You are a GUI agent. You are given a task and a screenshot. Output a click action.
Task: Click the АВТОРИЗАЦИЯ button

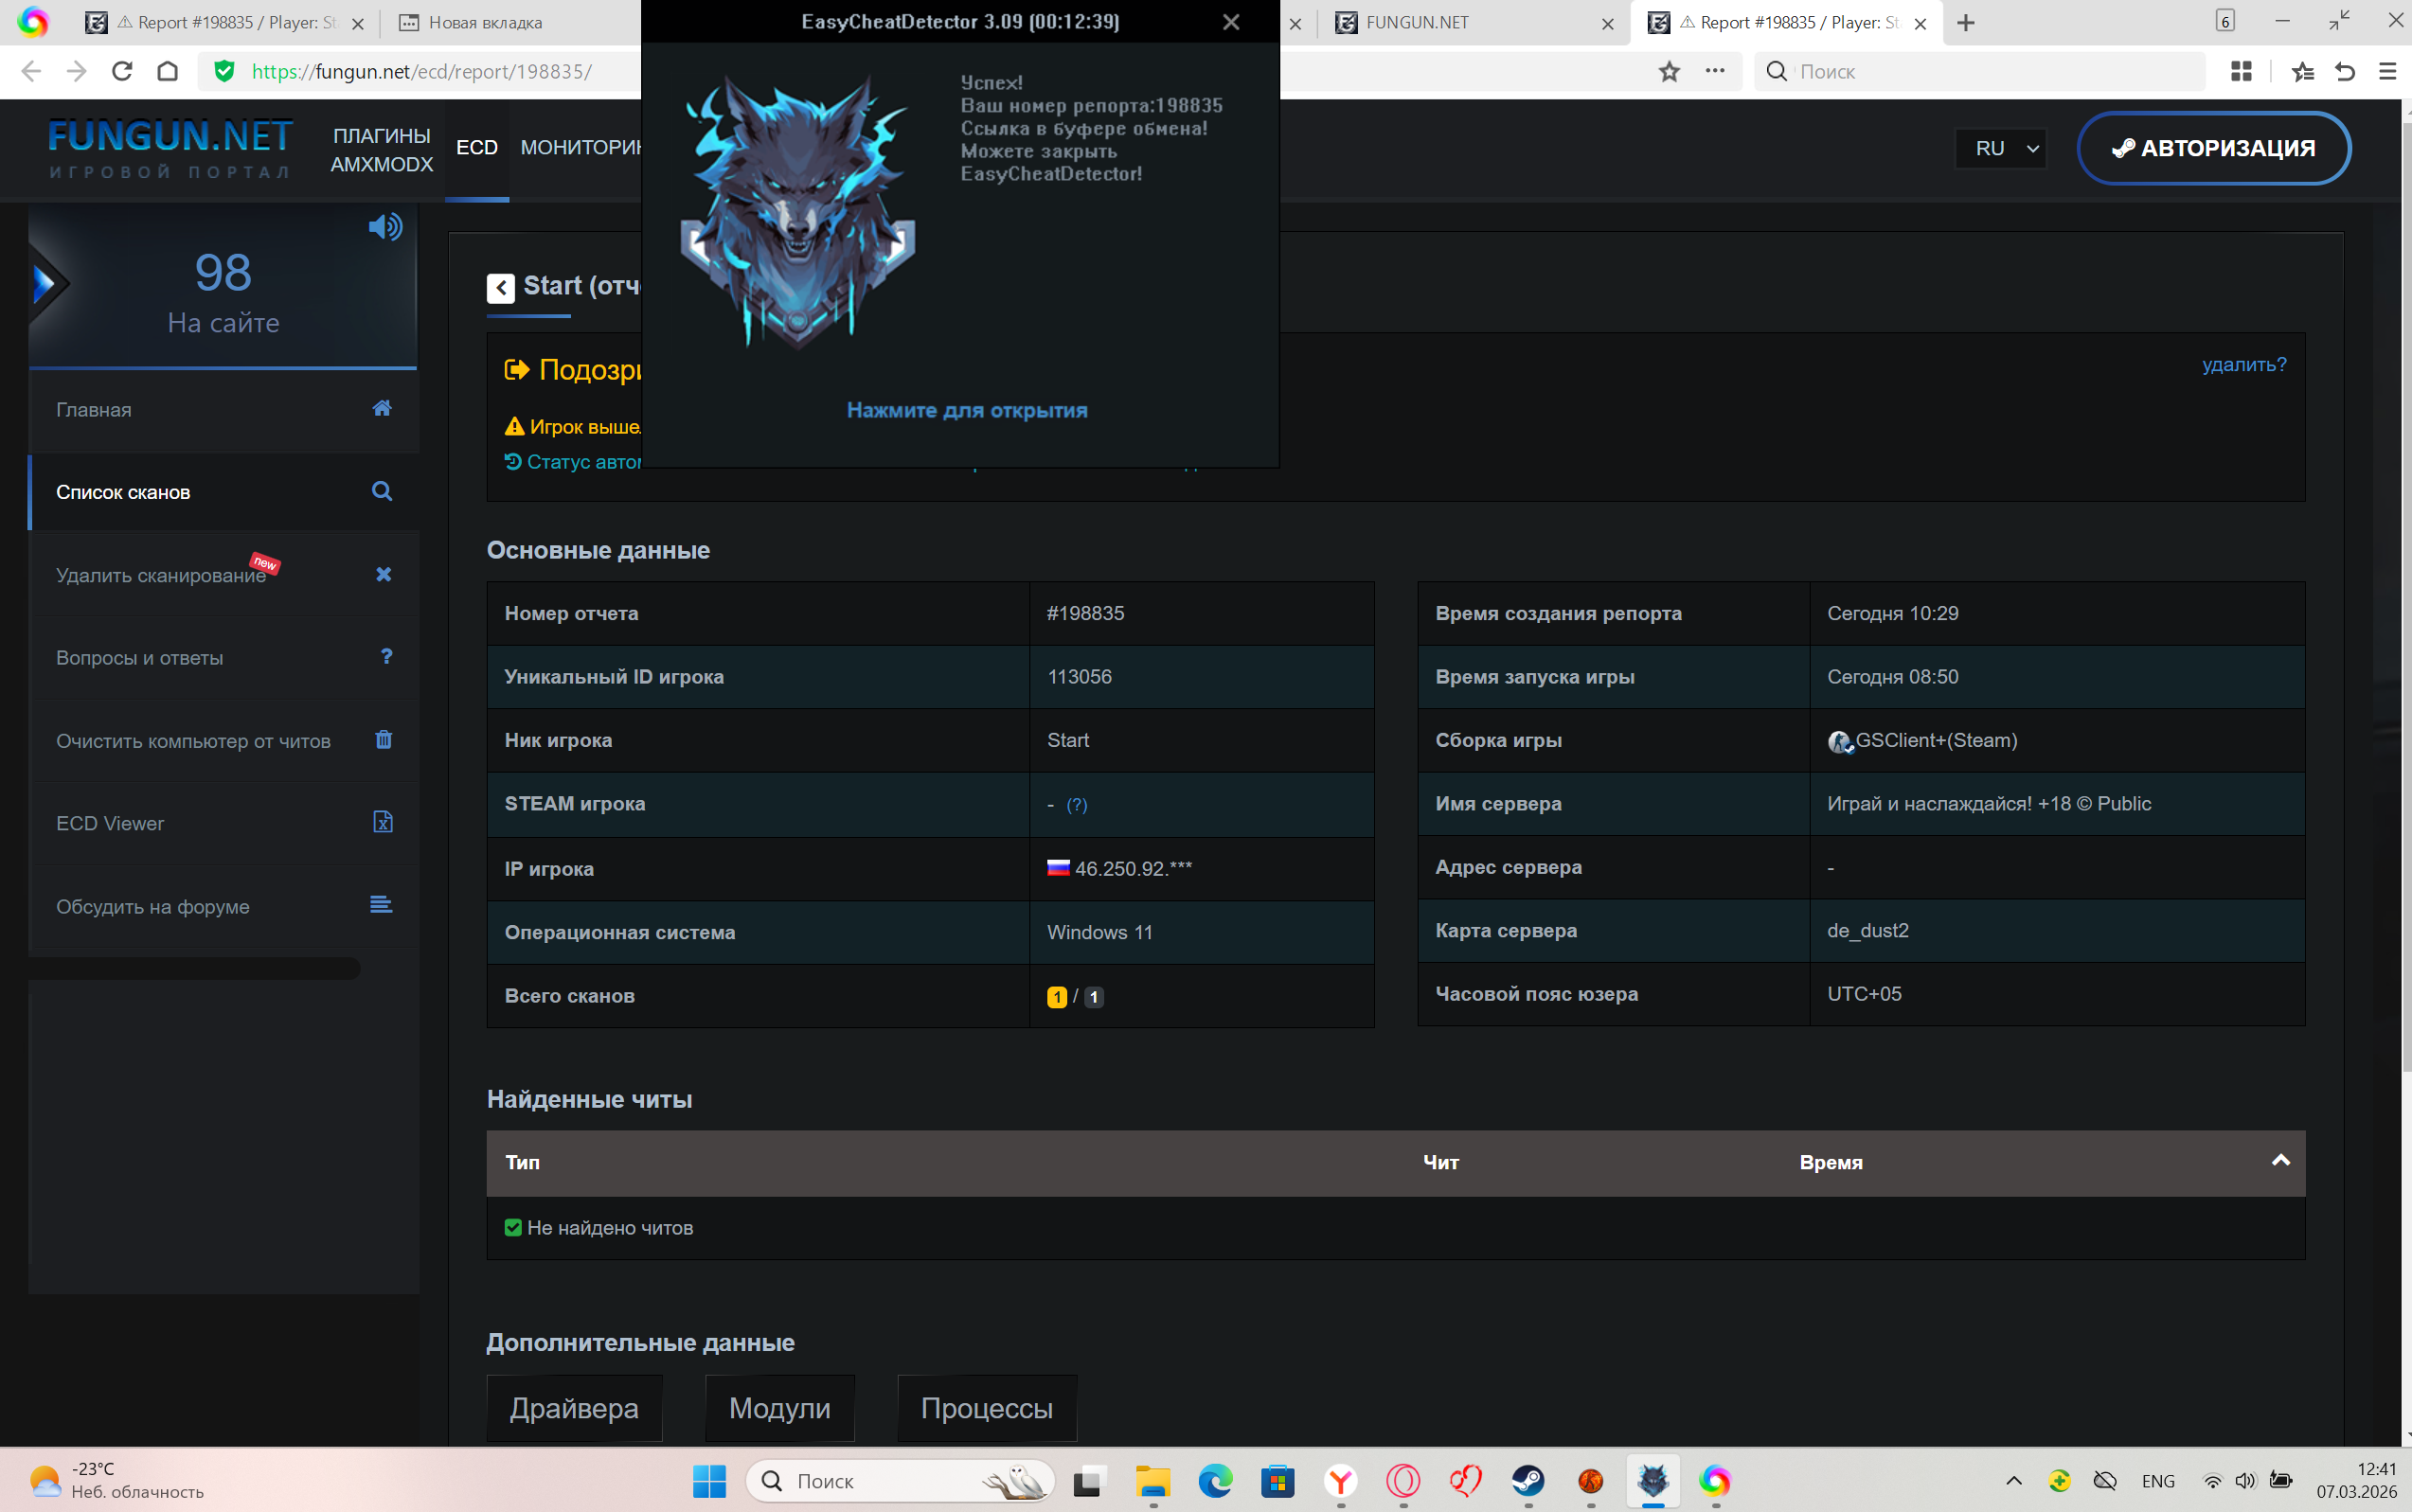2213,148
